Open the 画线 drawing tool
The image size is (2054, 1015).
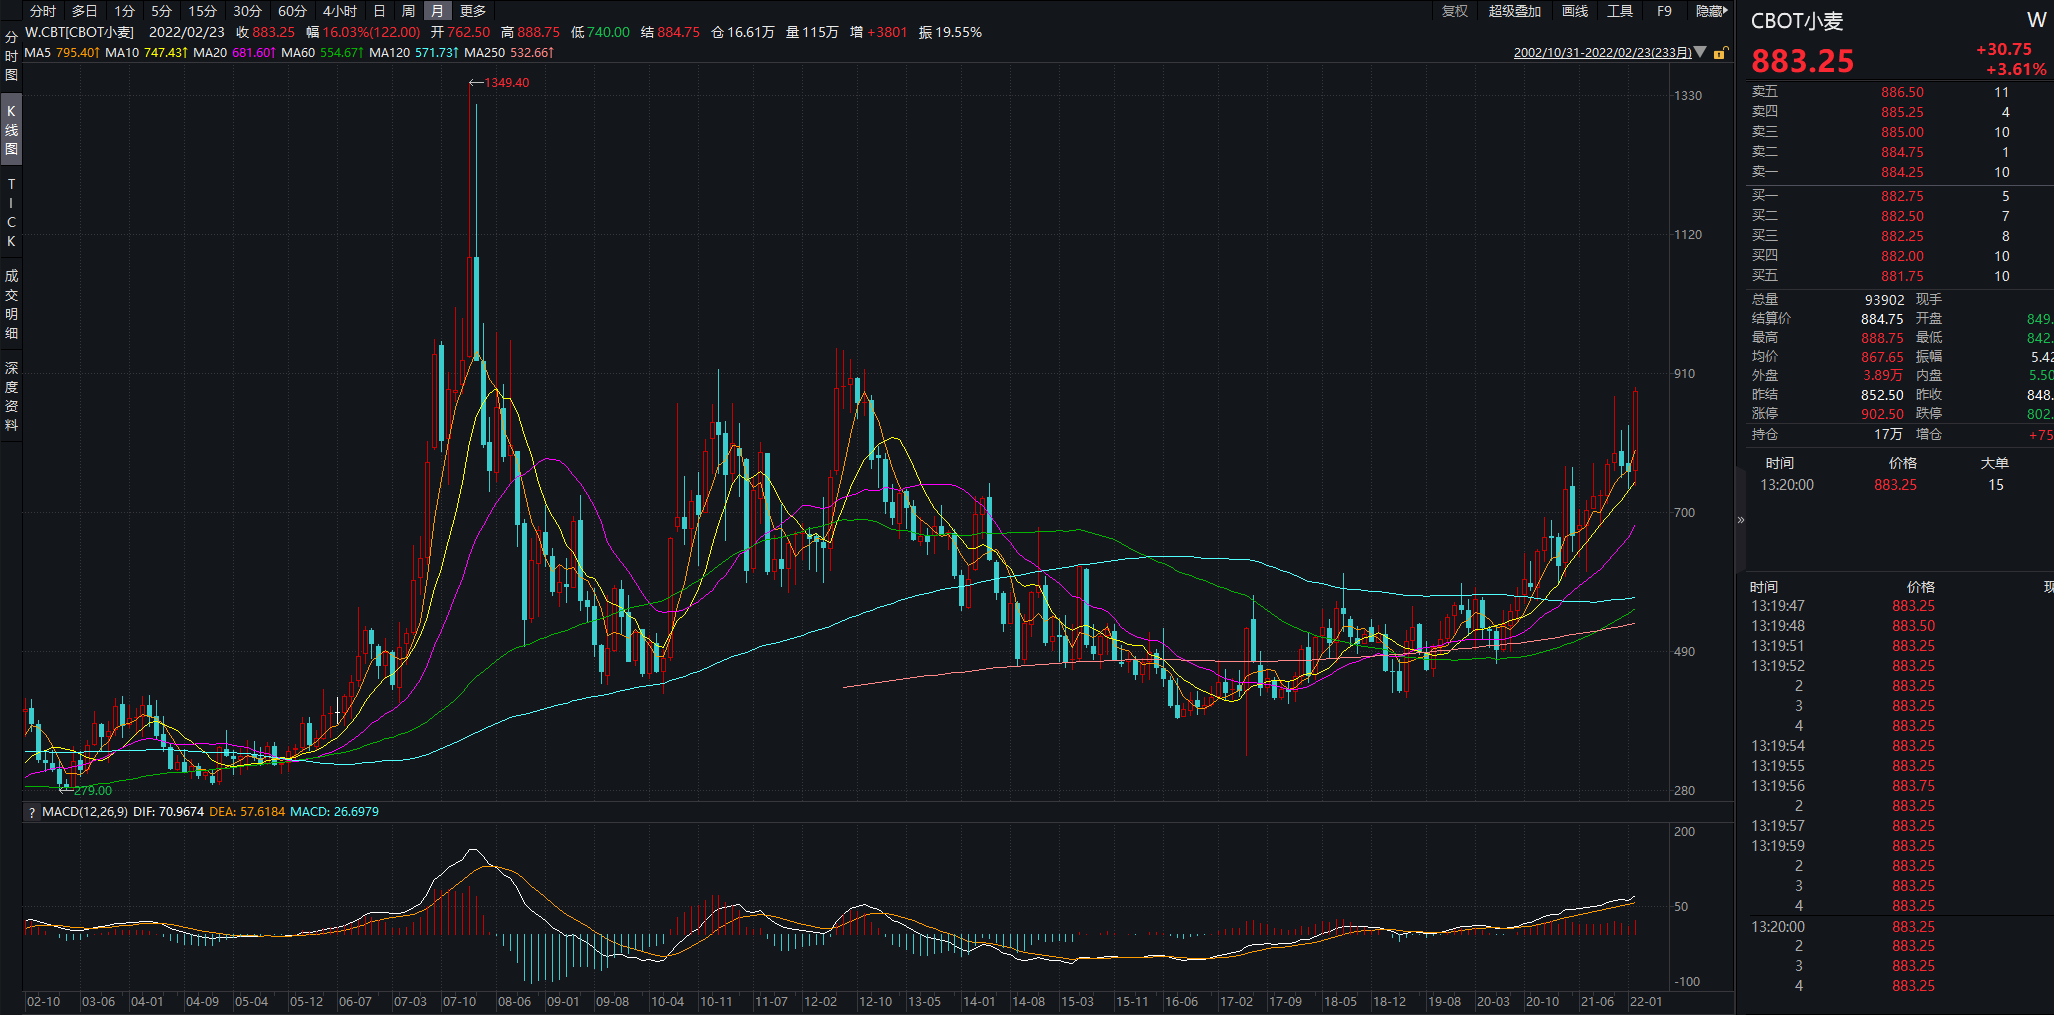1575,11
